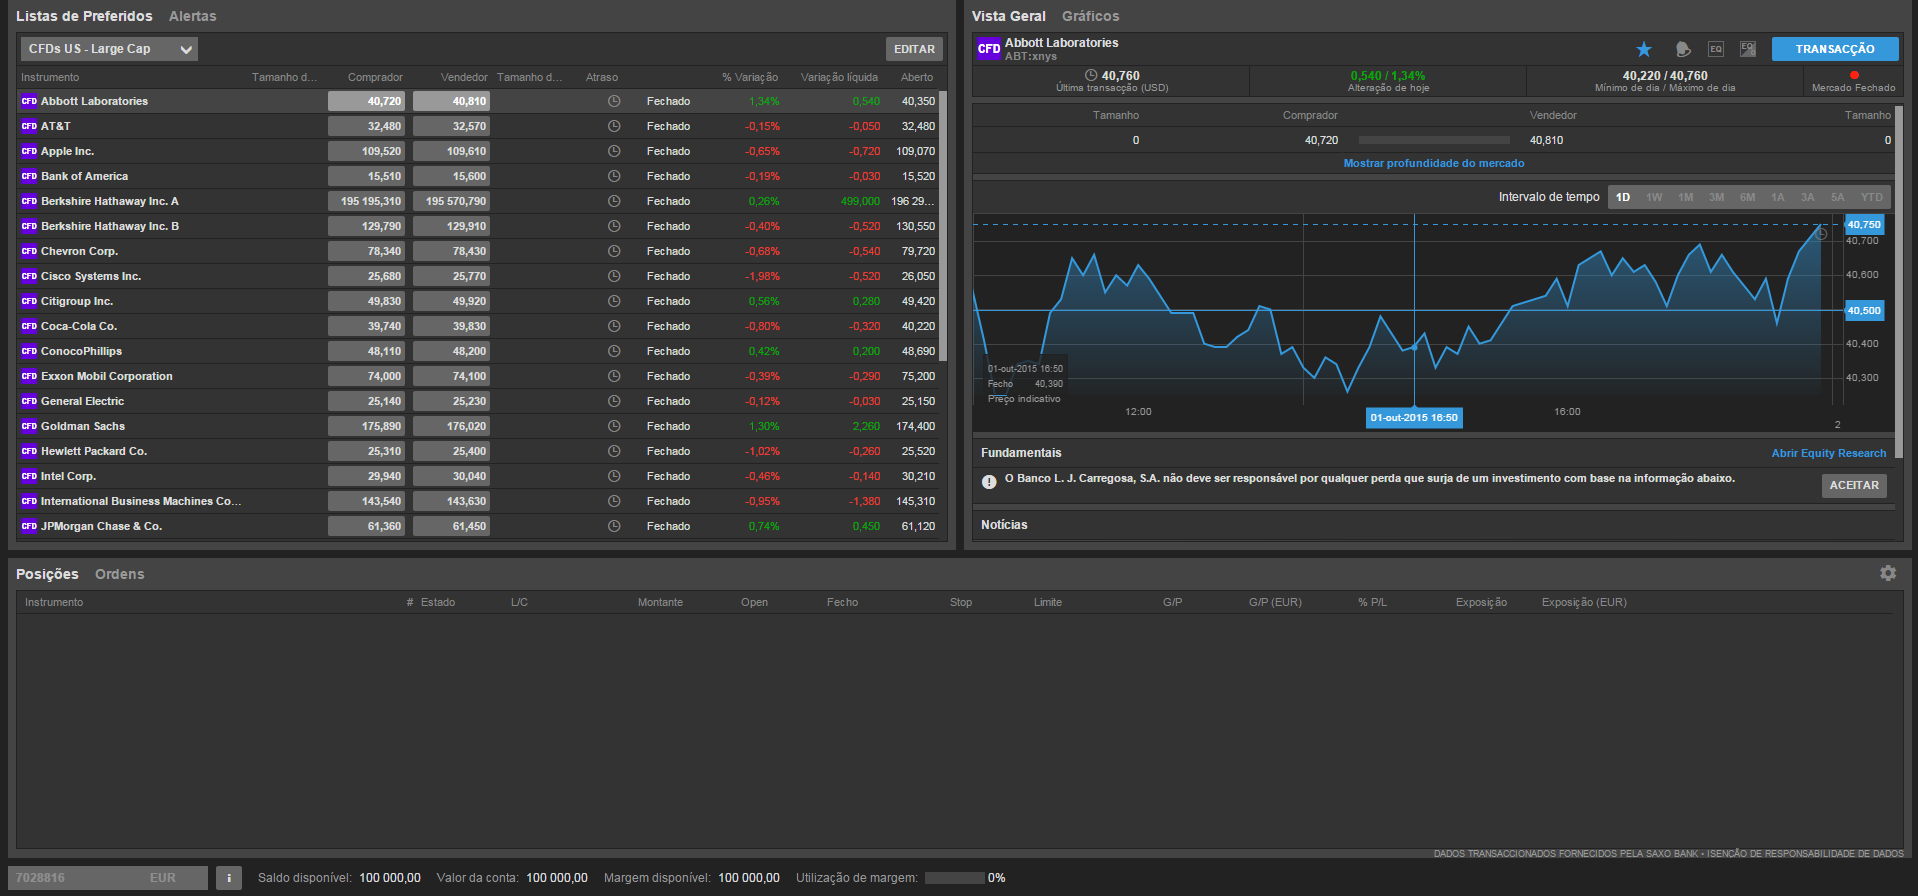Click the CFD badge of Hewlett Packard Co.
Image resolution: width=1918 pixels, height=896 pixels.
coord(29,451)
